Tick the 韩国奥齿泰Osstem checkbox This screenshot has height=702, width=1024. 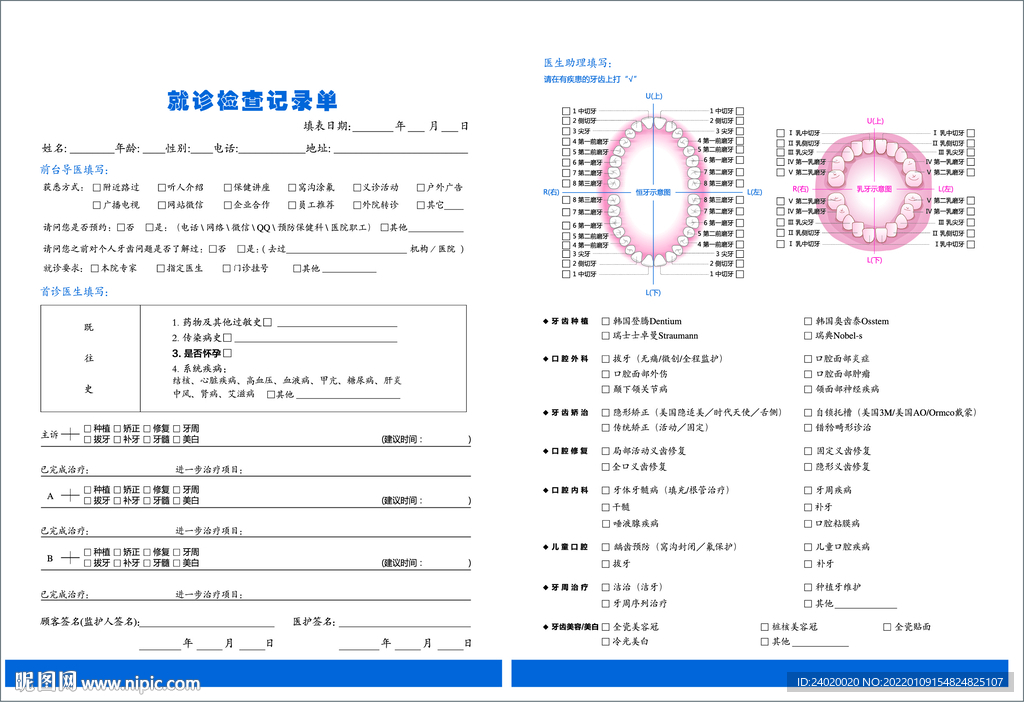808,321
